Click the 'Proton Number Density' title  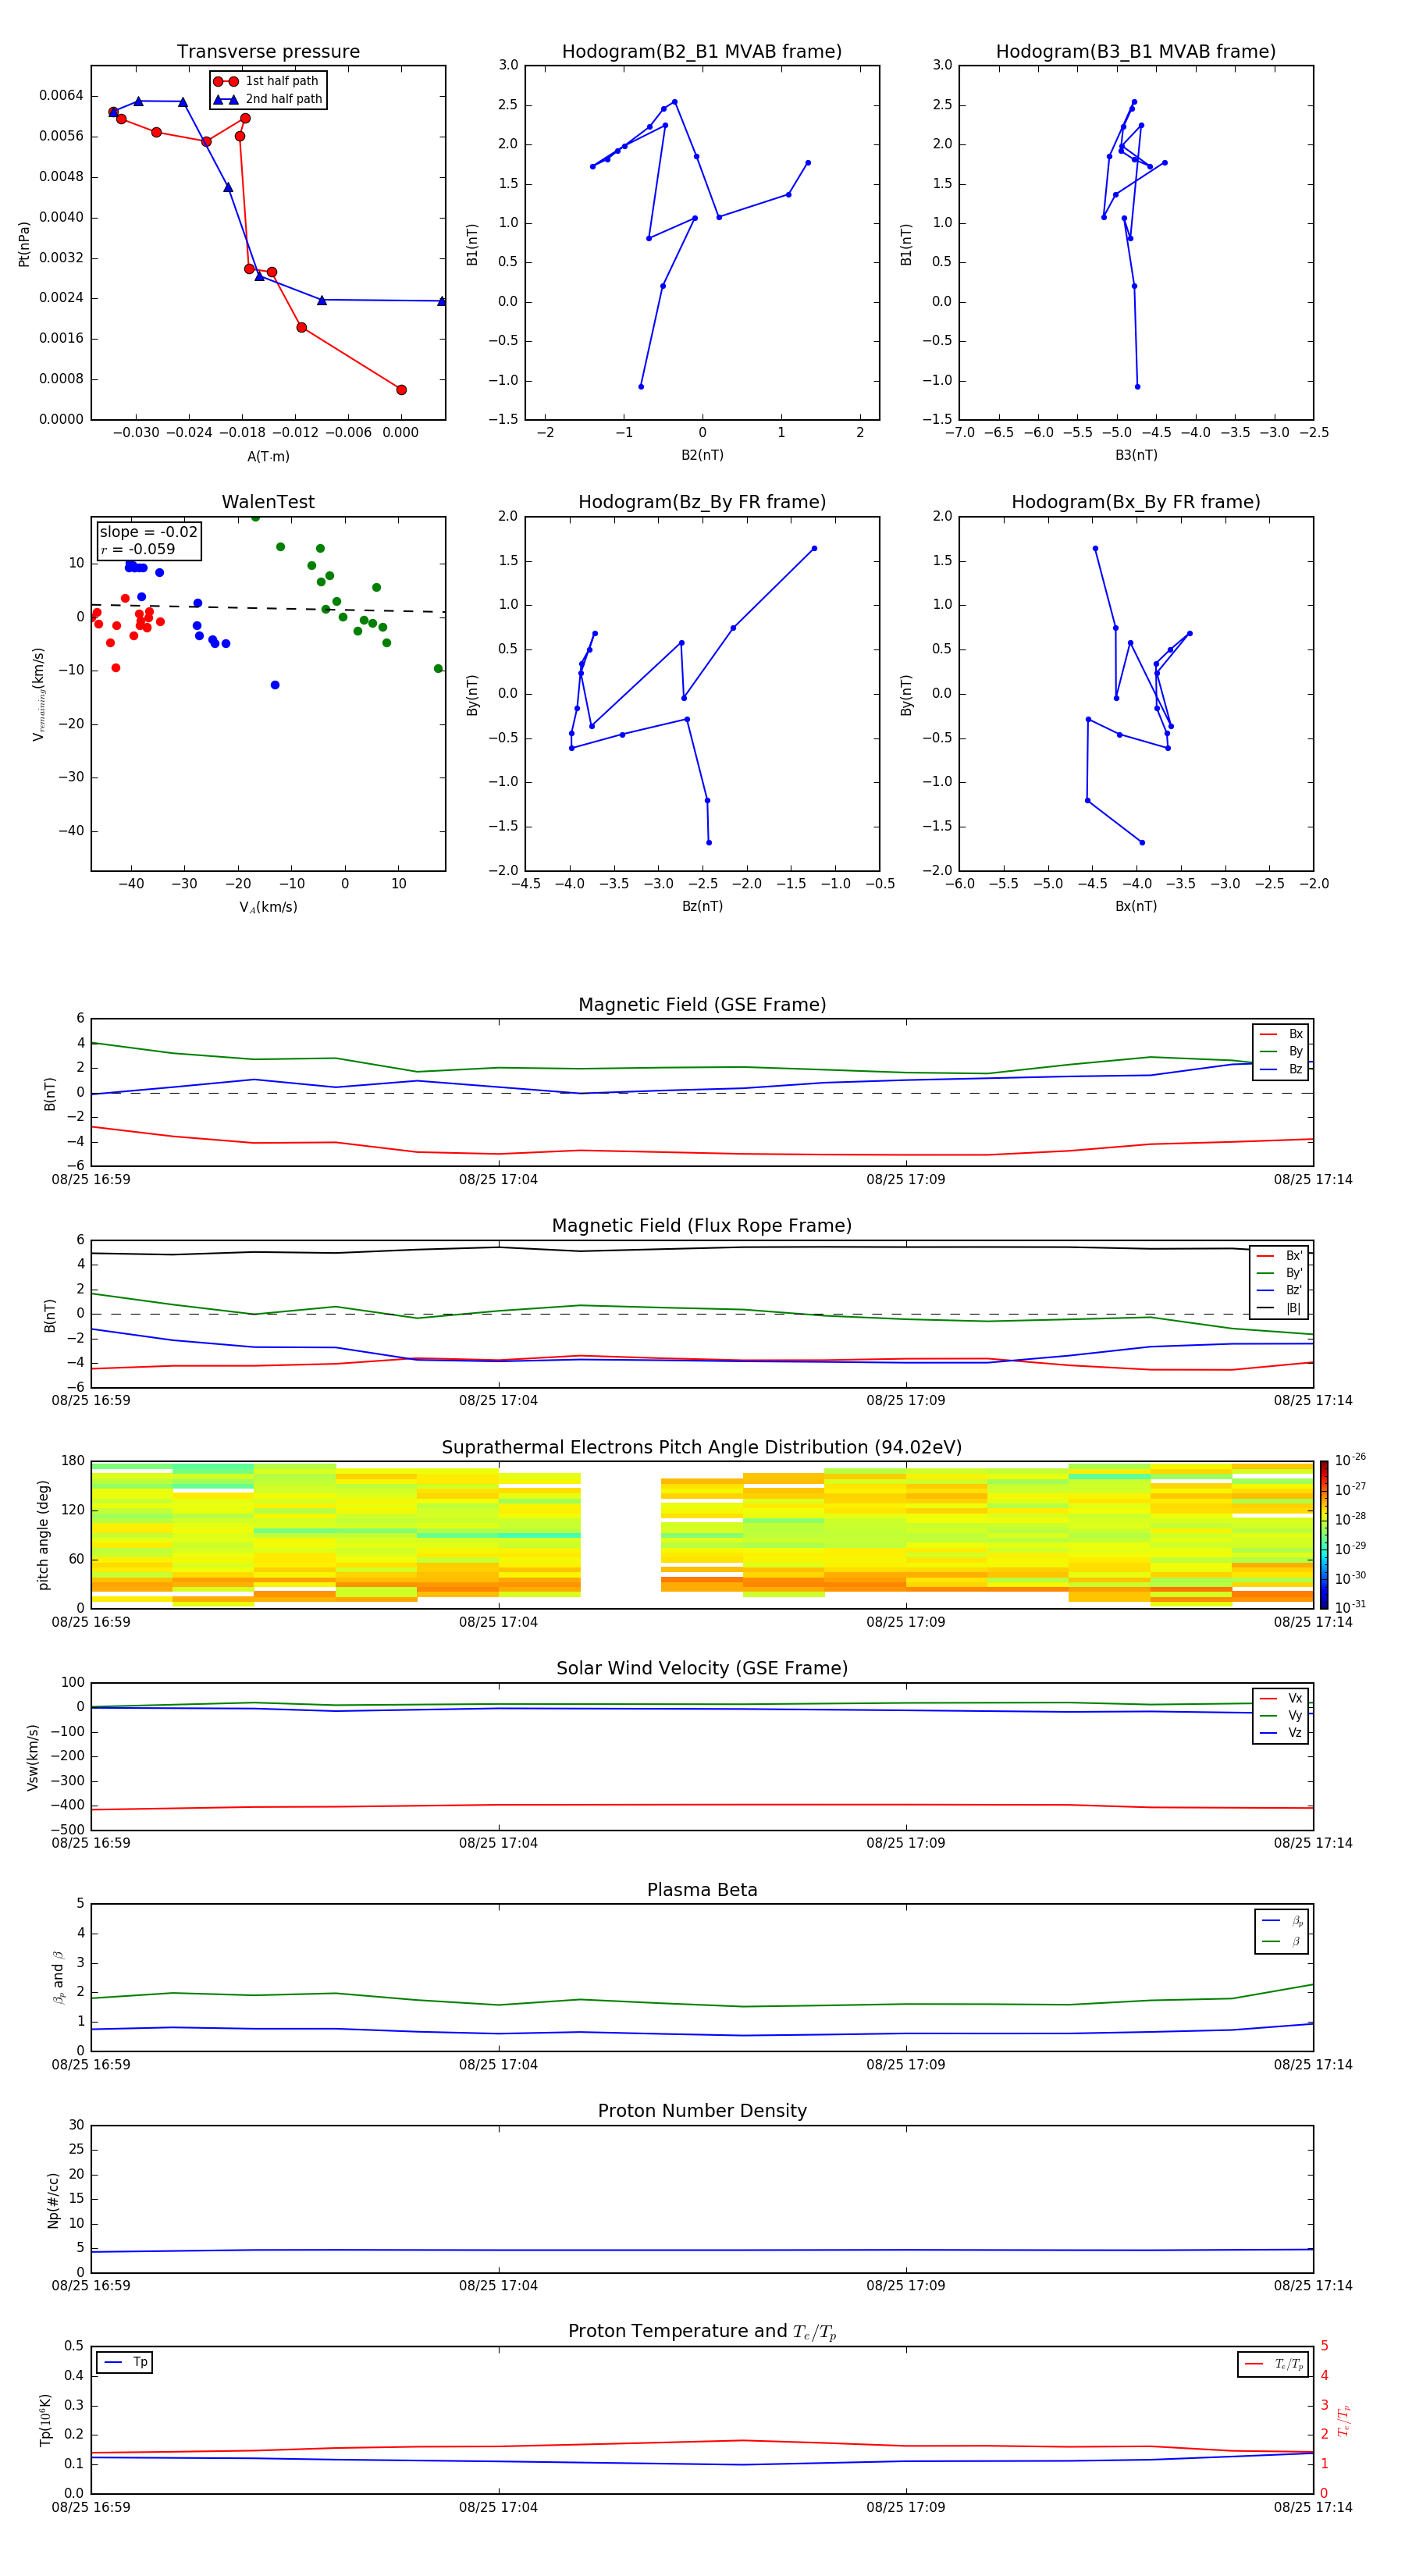[x=702, y=2111]
